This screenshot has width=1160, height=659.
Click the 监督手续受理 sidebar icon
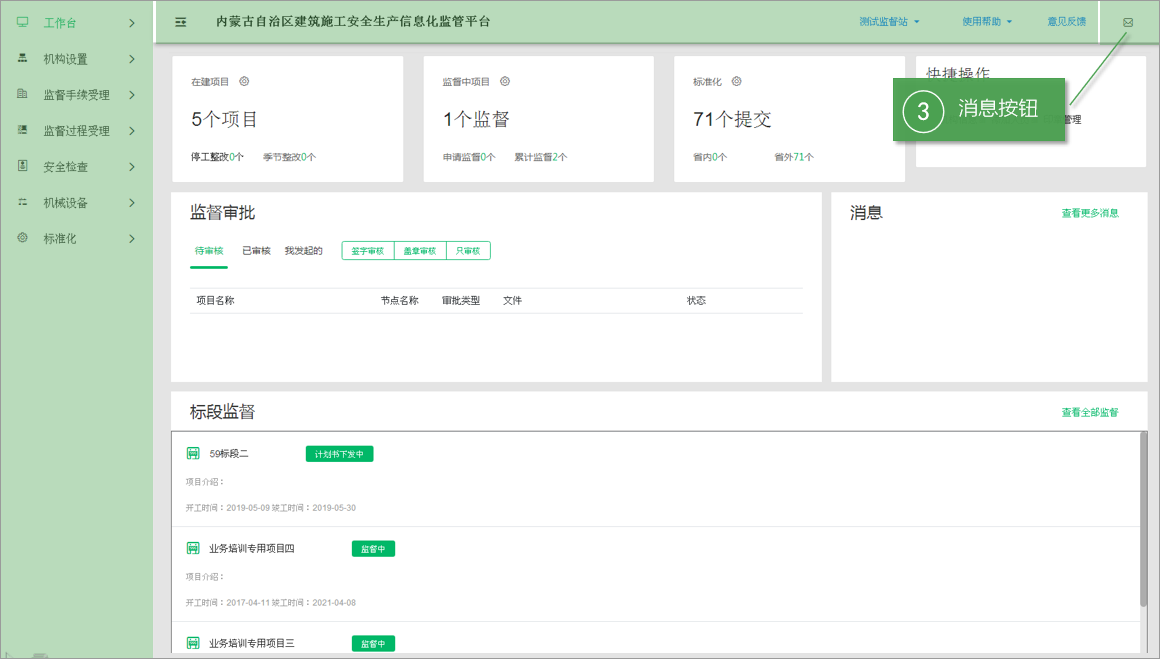coord(23,94)
